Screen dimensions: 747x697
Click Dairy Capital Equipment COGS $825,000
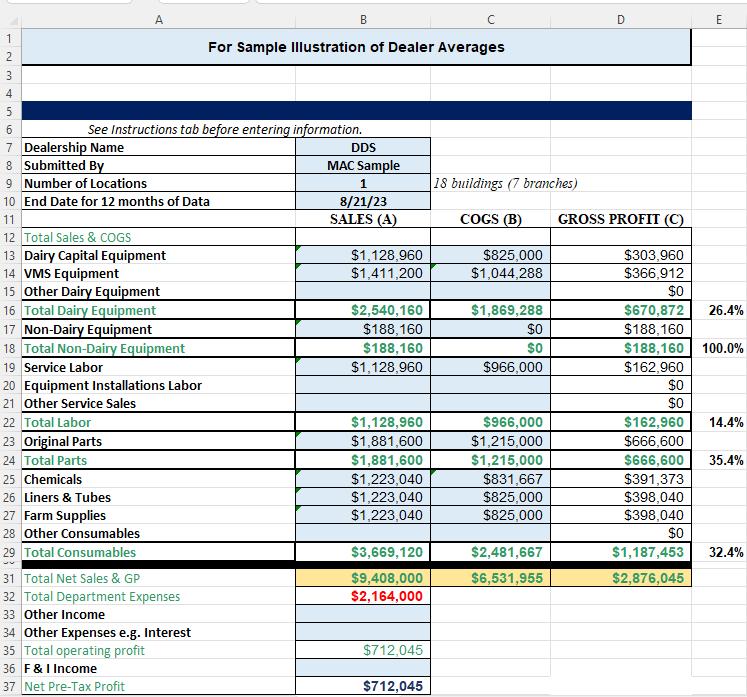(491, 255)
